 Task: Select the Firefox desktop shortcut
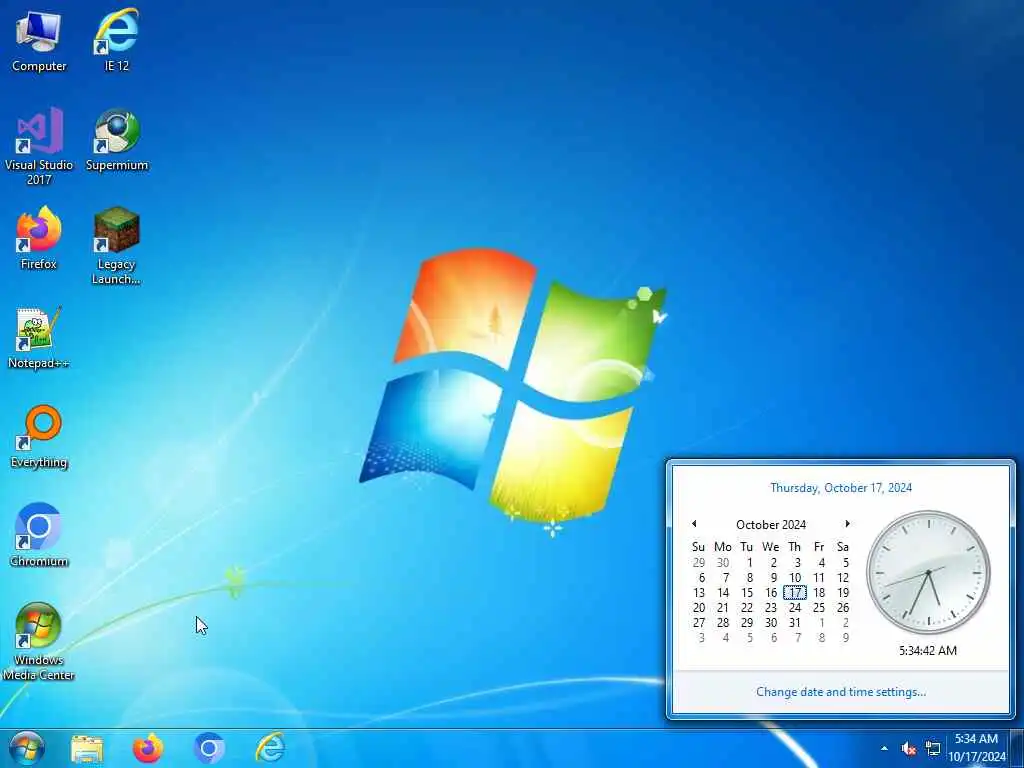coord(39,238)
